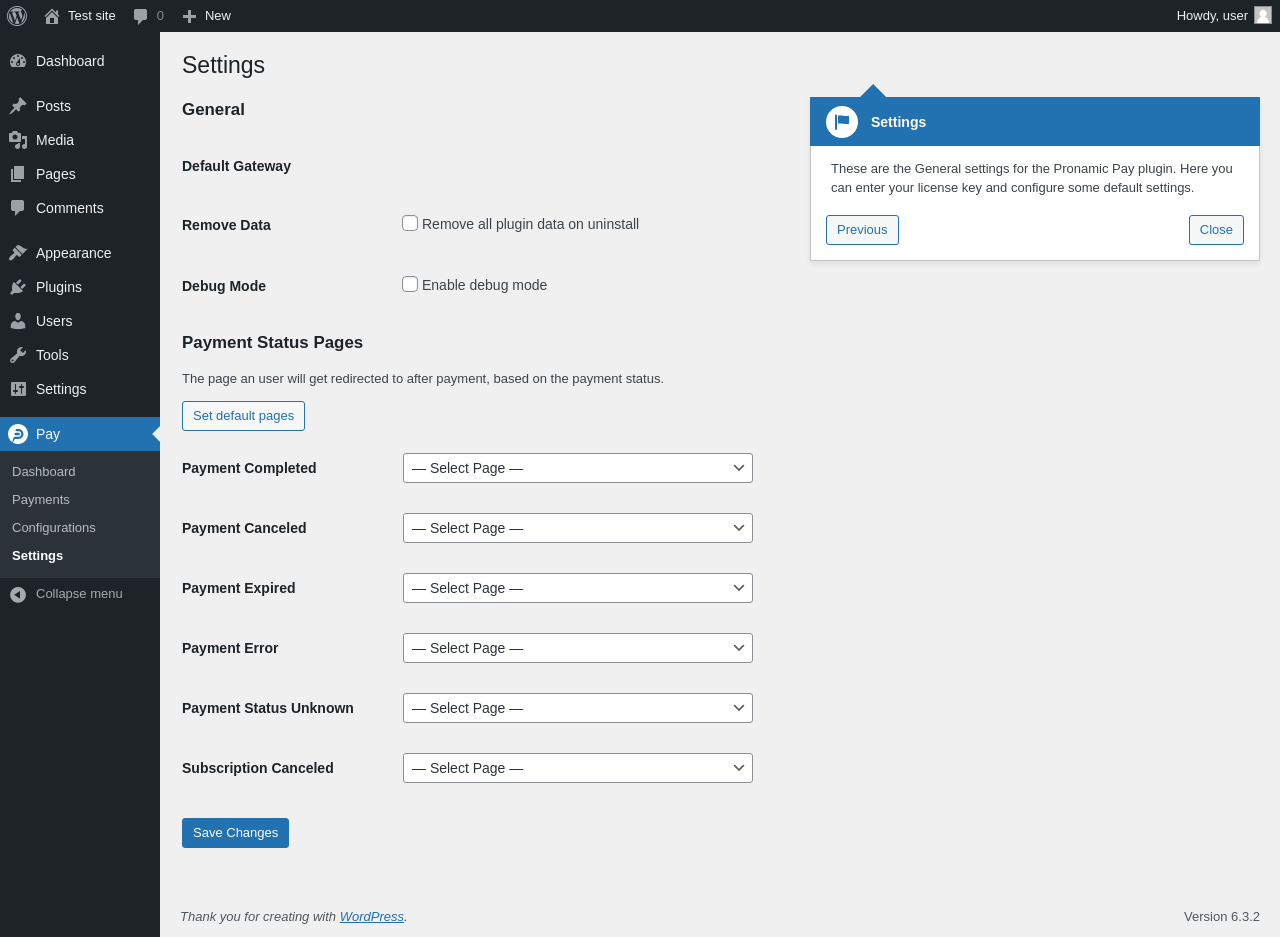Screen dimensions: 1280x937
Task: Expand the Payment Expired page dropdown
Action: click(578, 588)
